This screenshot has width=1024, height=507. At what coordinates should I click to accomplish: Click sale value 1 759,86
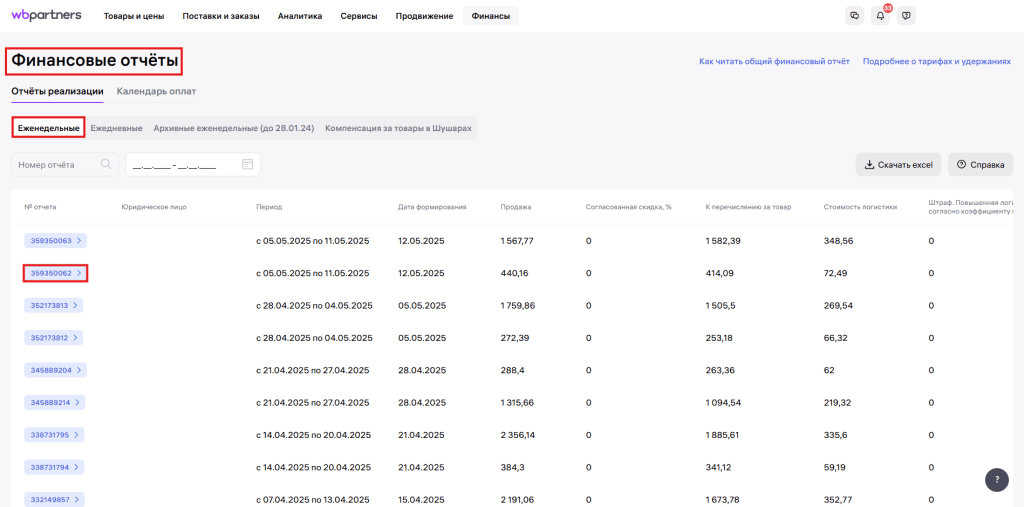(x=518, y=305)
